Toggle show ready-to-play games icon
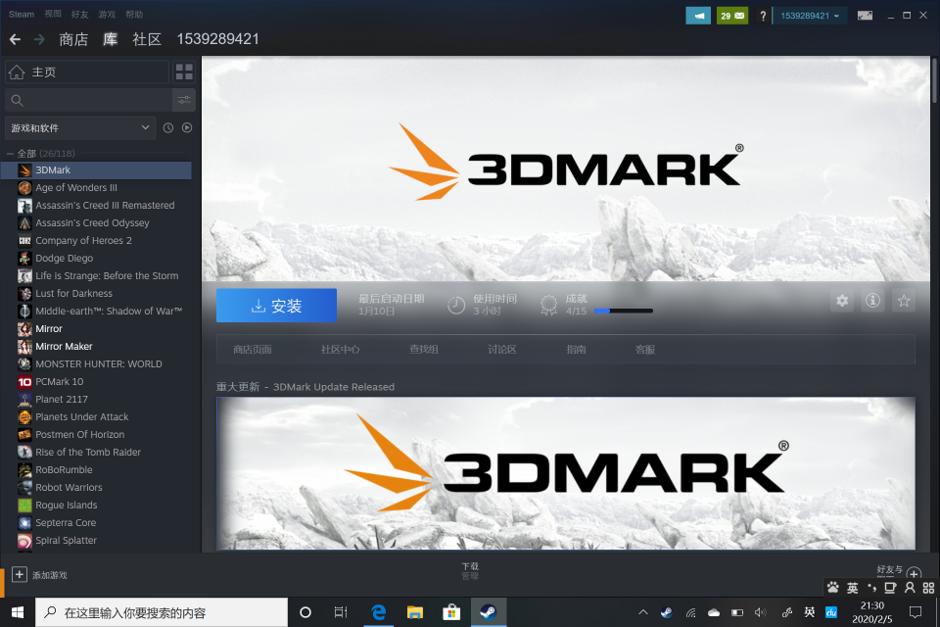The image size is (940, 627). coord(187,128)
